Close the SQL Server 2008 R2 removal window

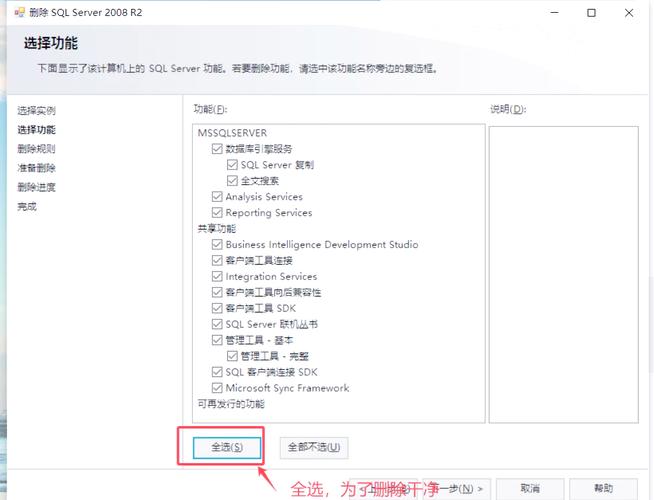click(x=629, y=13)
